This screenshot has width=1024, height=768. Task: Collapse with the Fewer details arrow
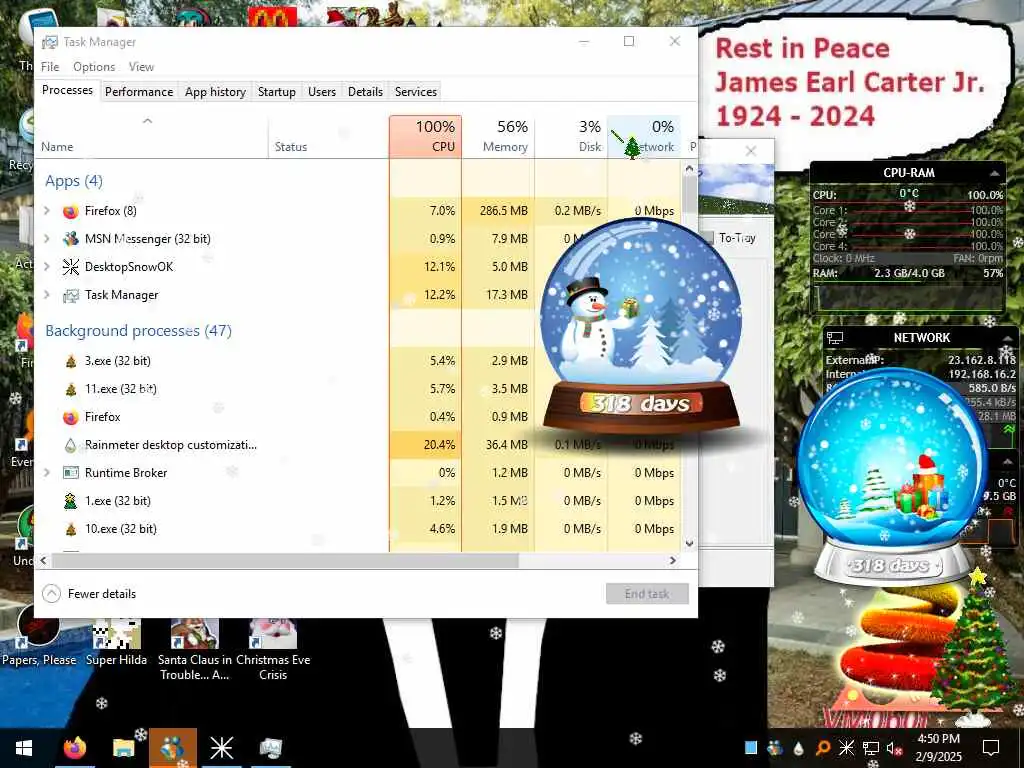52,594
